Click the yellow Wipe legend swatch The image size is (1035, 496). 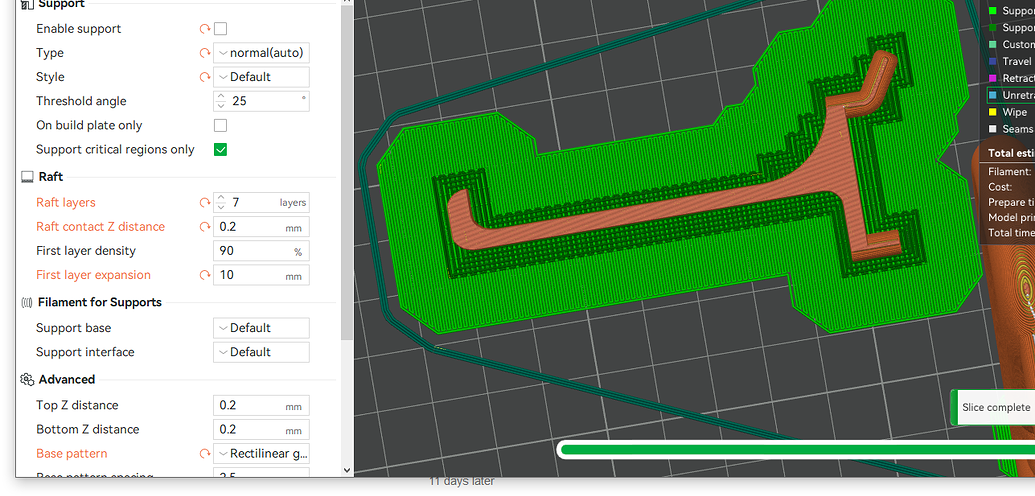[x=992, y=112]
